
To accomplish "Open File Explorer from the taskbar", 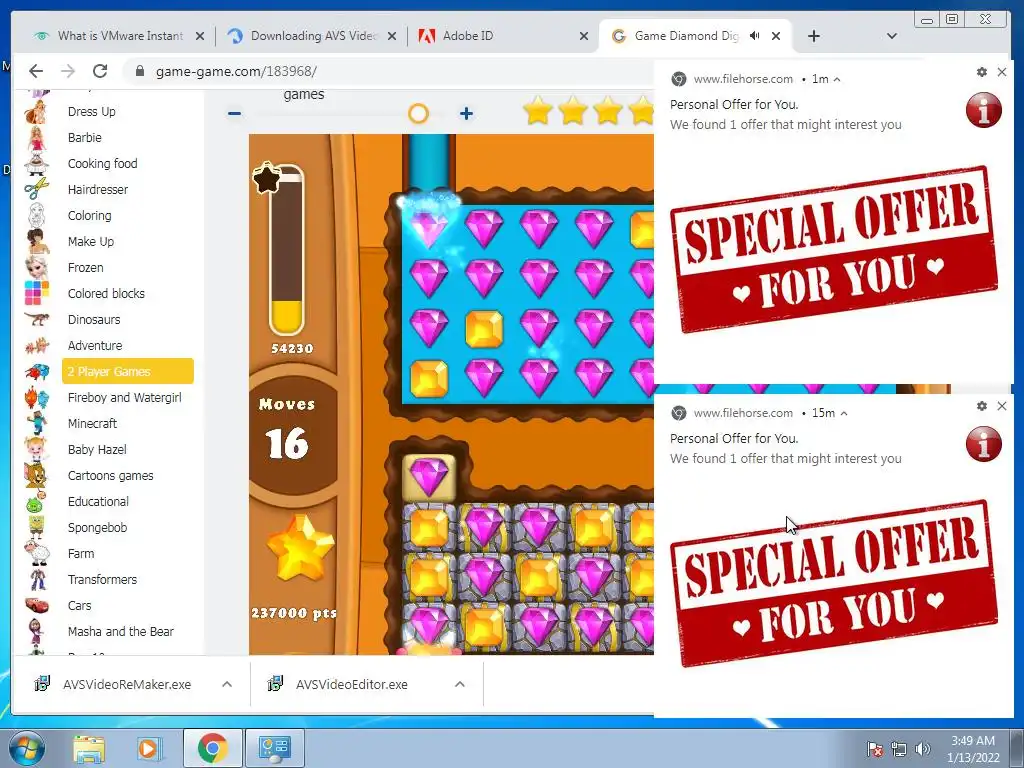I will point(89,748).
